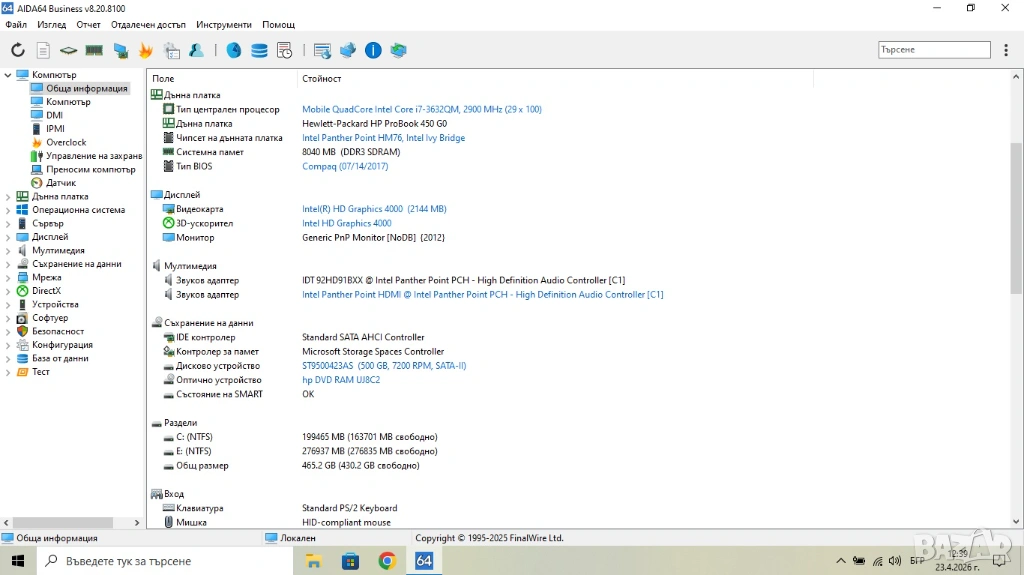1024x575 pixels.
Task: Open the Инструменти menu
Action: click(x=224, y=24)
